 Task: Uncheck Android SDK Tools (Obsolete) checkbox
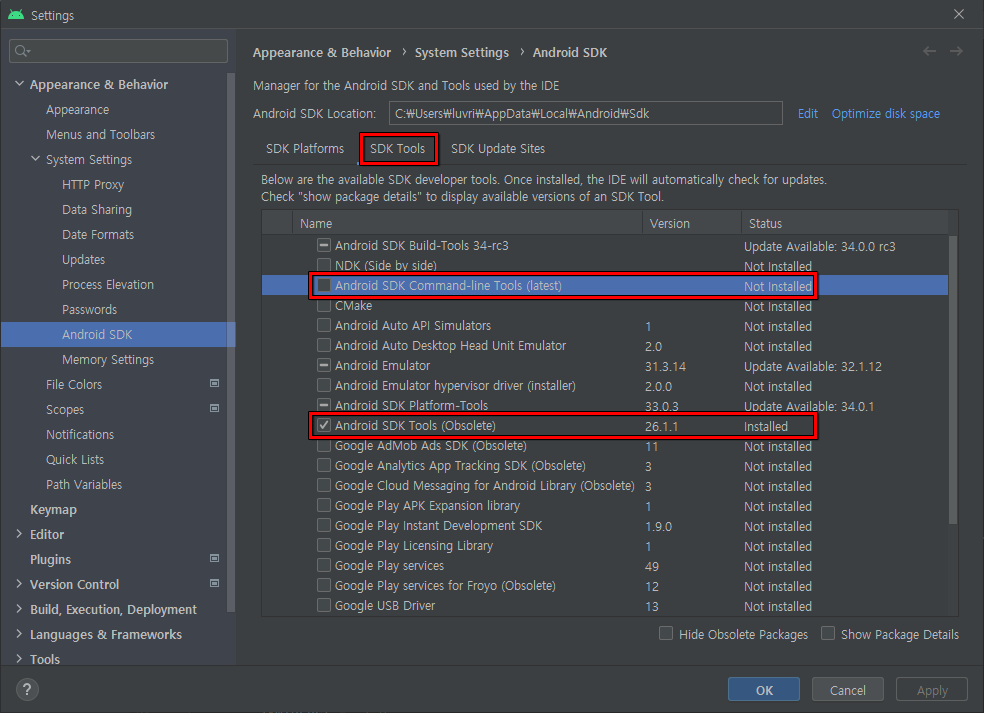(x=324, y=426)
